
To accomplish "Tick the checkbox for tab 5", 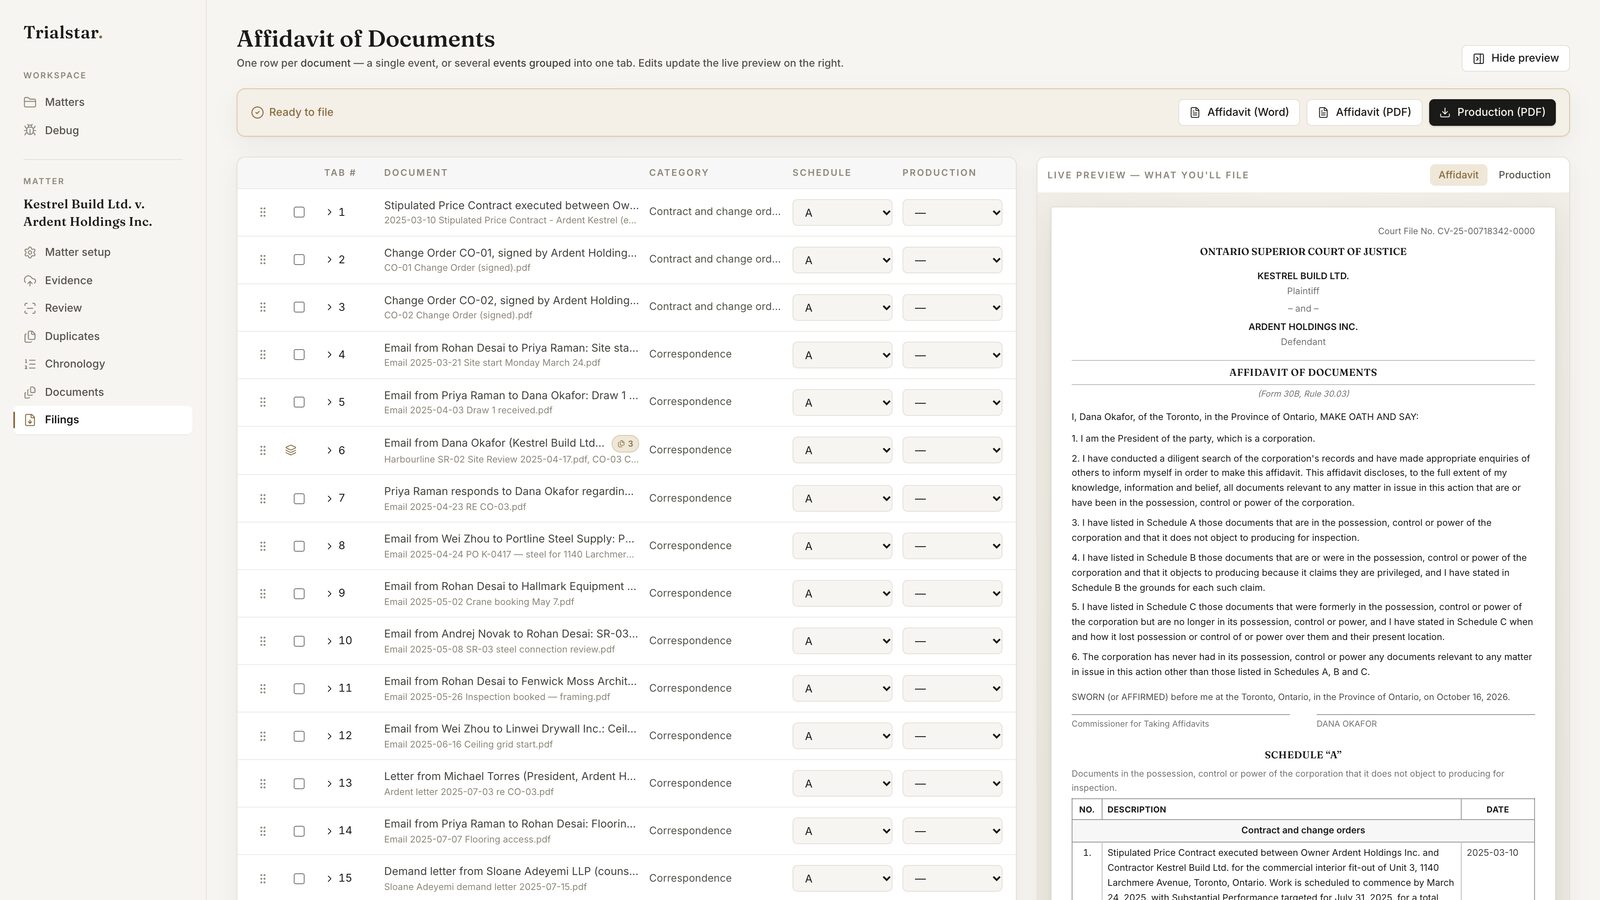I will tap(299, 402).
